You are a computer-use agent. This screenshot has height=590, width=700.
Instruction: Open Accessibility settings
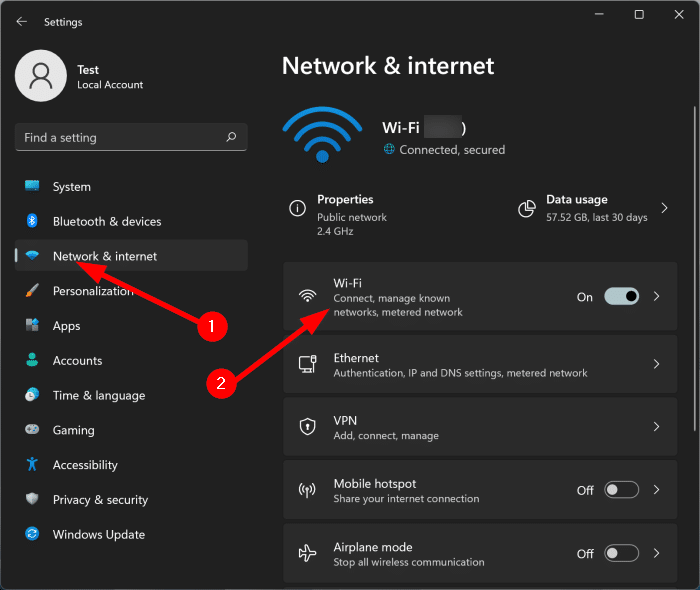131,465
